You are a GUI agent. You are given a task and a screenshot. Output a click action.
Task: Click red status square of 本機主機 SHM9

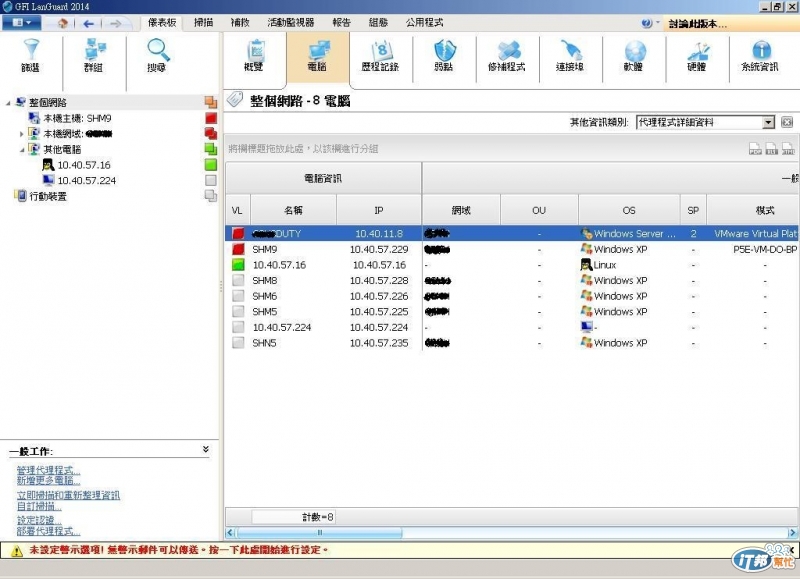pyautogui.click(x=211, y=118)
